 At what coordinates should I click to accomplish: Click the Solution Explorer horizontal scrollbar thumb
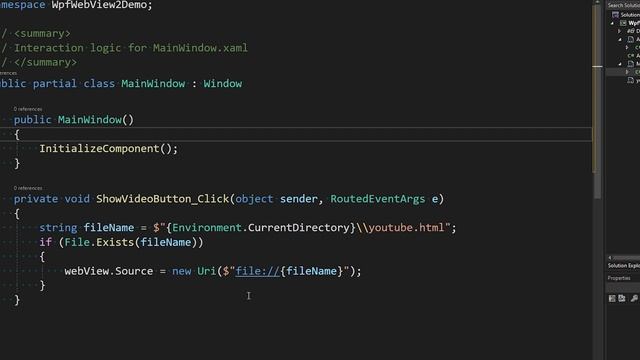point(627,258)
